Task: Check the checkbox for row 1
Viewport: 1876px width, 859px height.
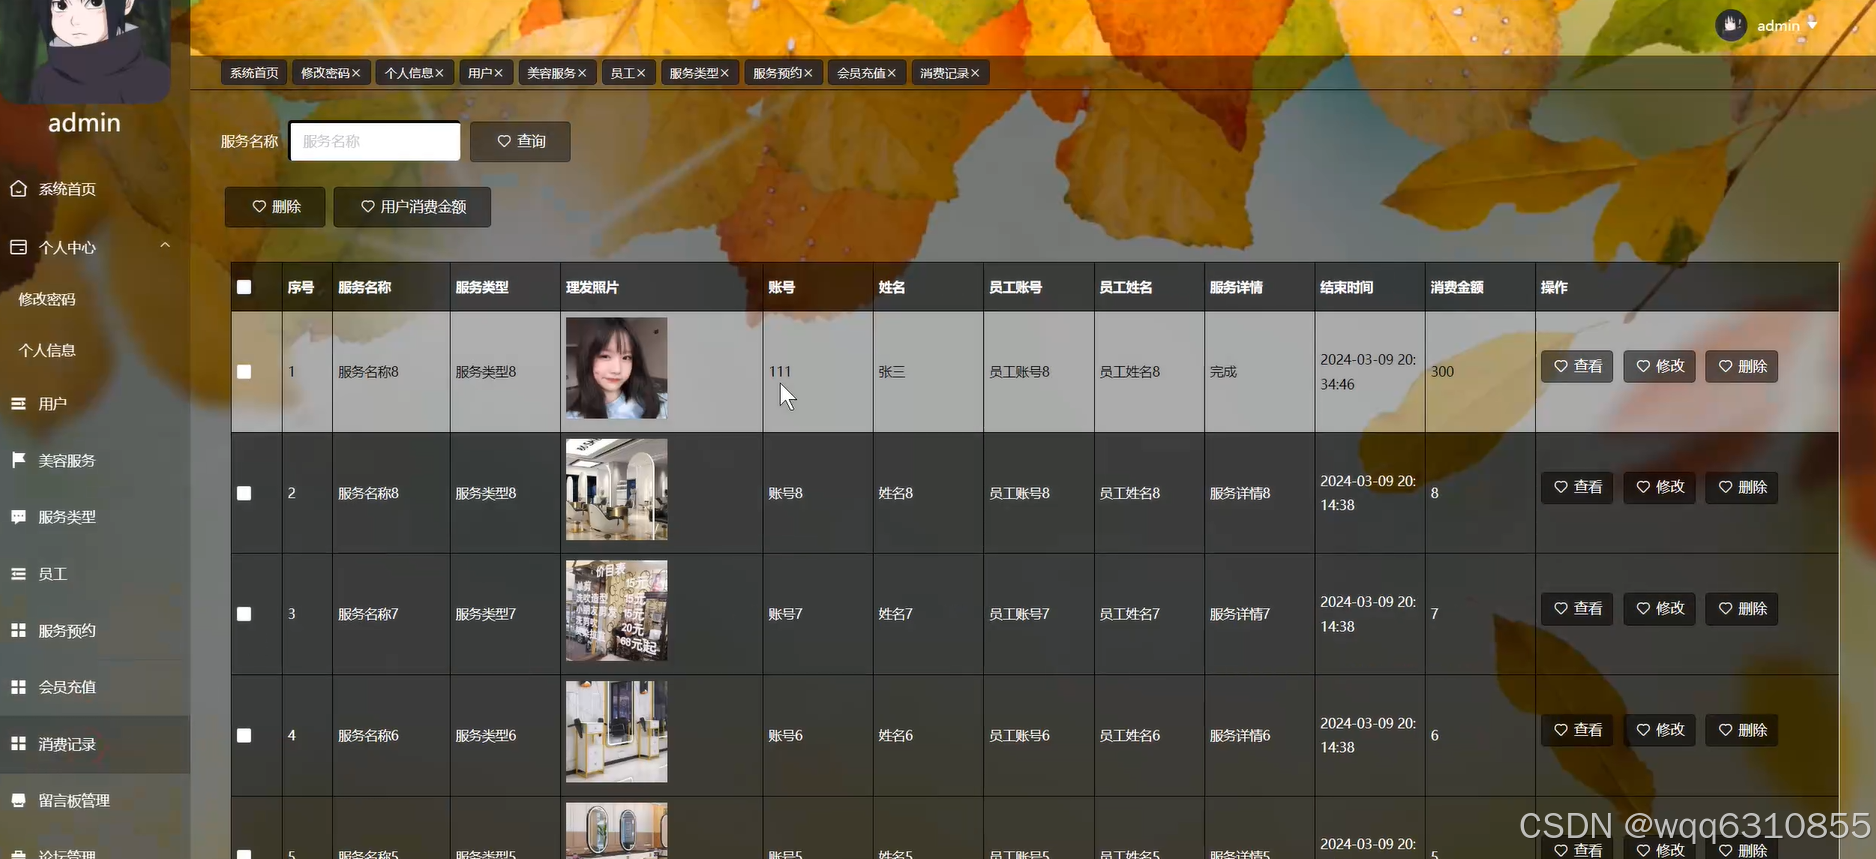Action: click(244, 372)
